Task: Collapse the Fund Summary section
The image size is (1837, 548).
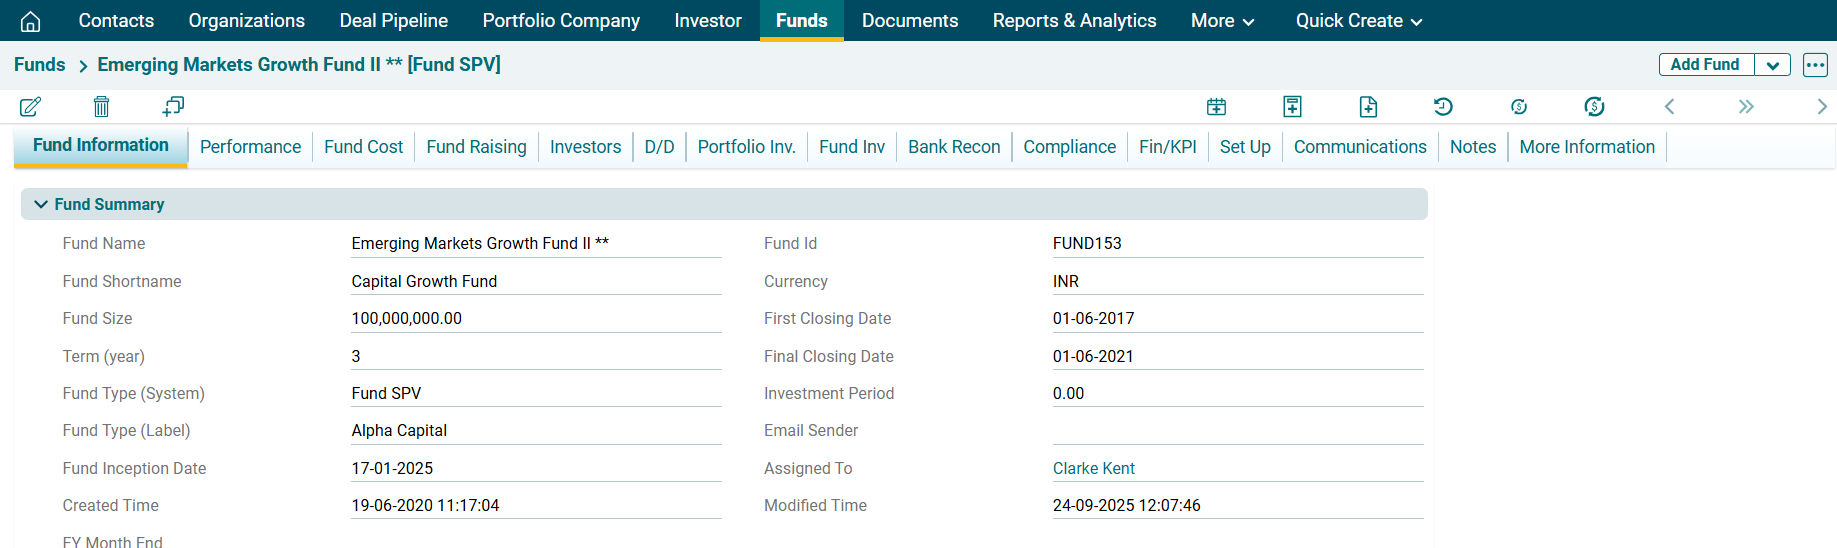Action: tap(41, 204)
